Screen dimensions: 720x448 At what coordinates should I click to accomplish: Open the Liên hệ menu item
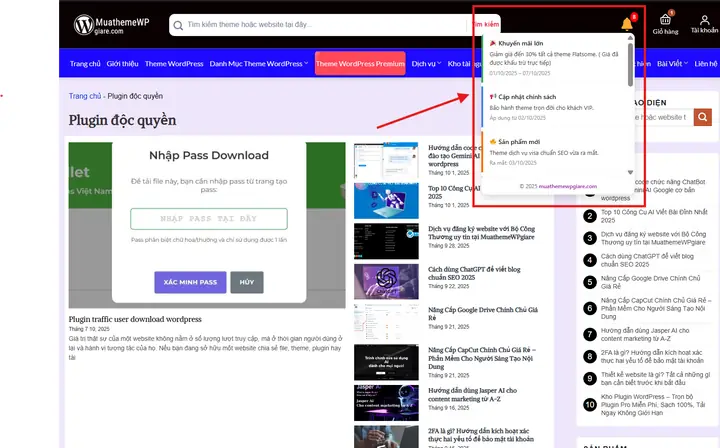click(x=706, y=64)
